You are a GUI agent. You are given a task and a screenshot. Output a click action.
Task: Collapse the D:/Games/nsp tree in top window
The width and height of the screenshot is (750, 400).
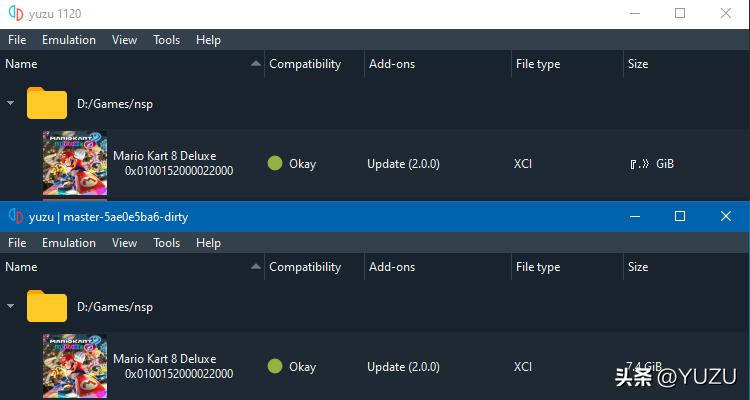coord(11,103)
